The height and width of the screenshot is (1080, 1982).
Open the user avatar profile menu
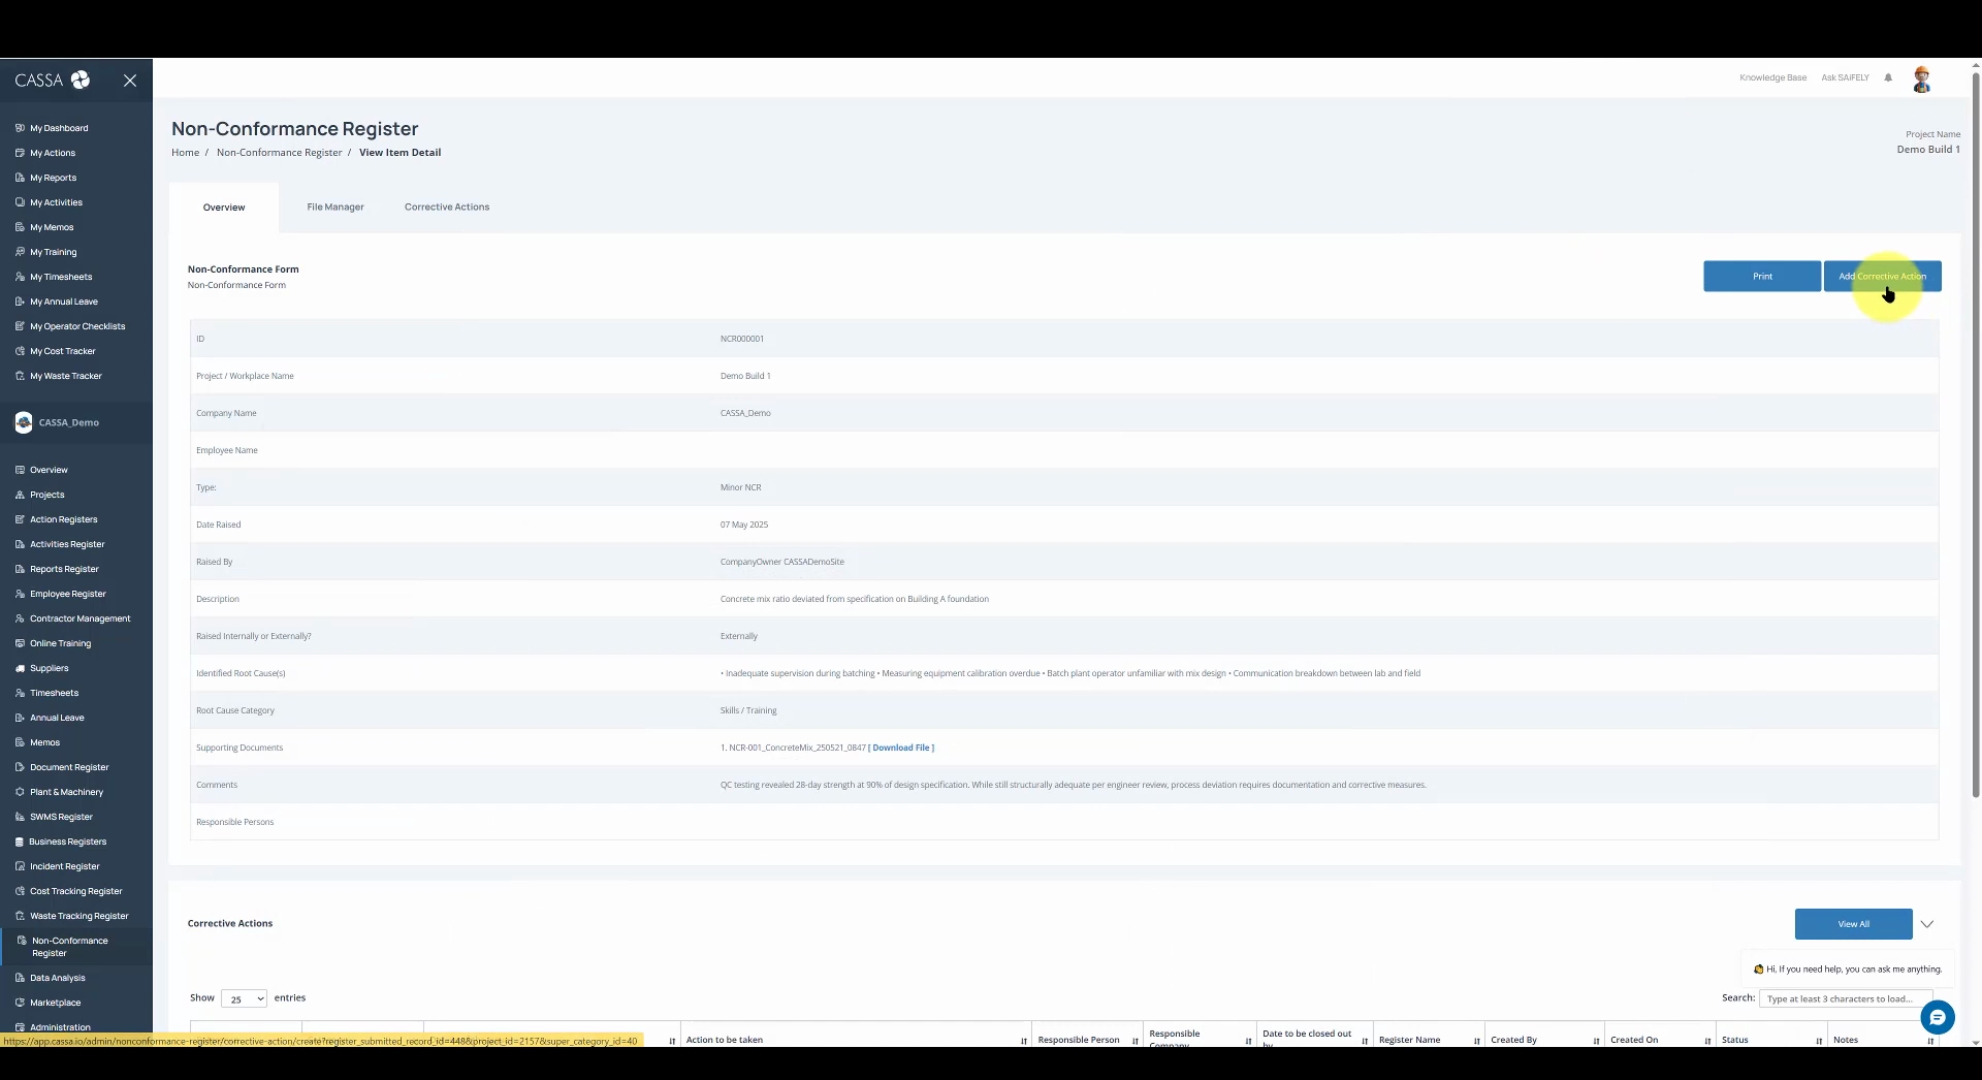coord(1921,79)
